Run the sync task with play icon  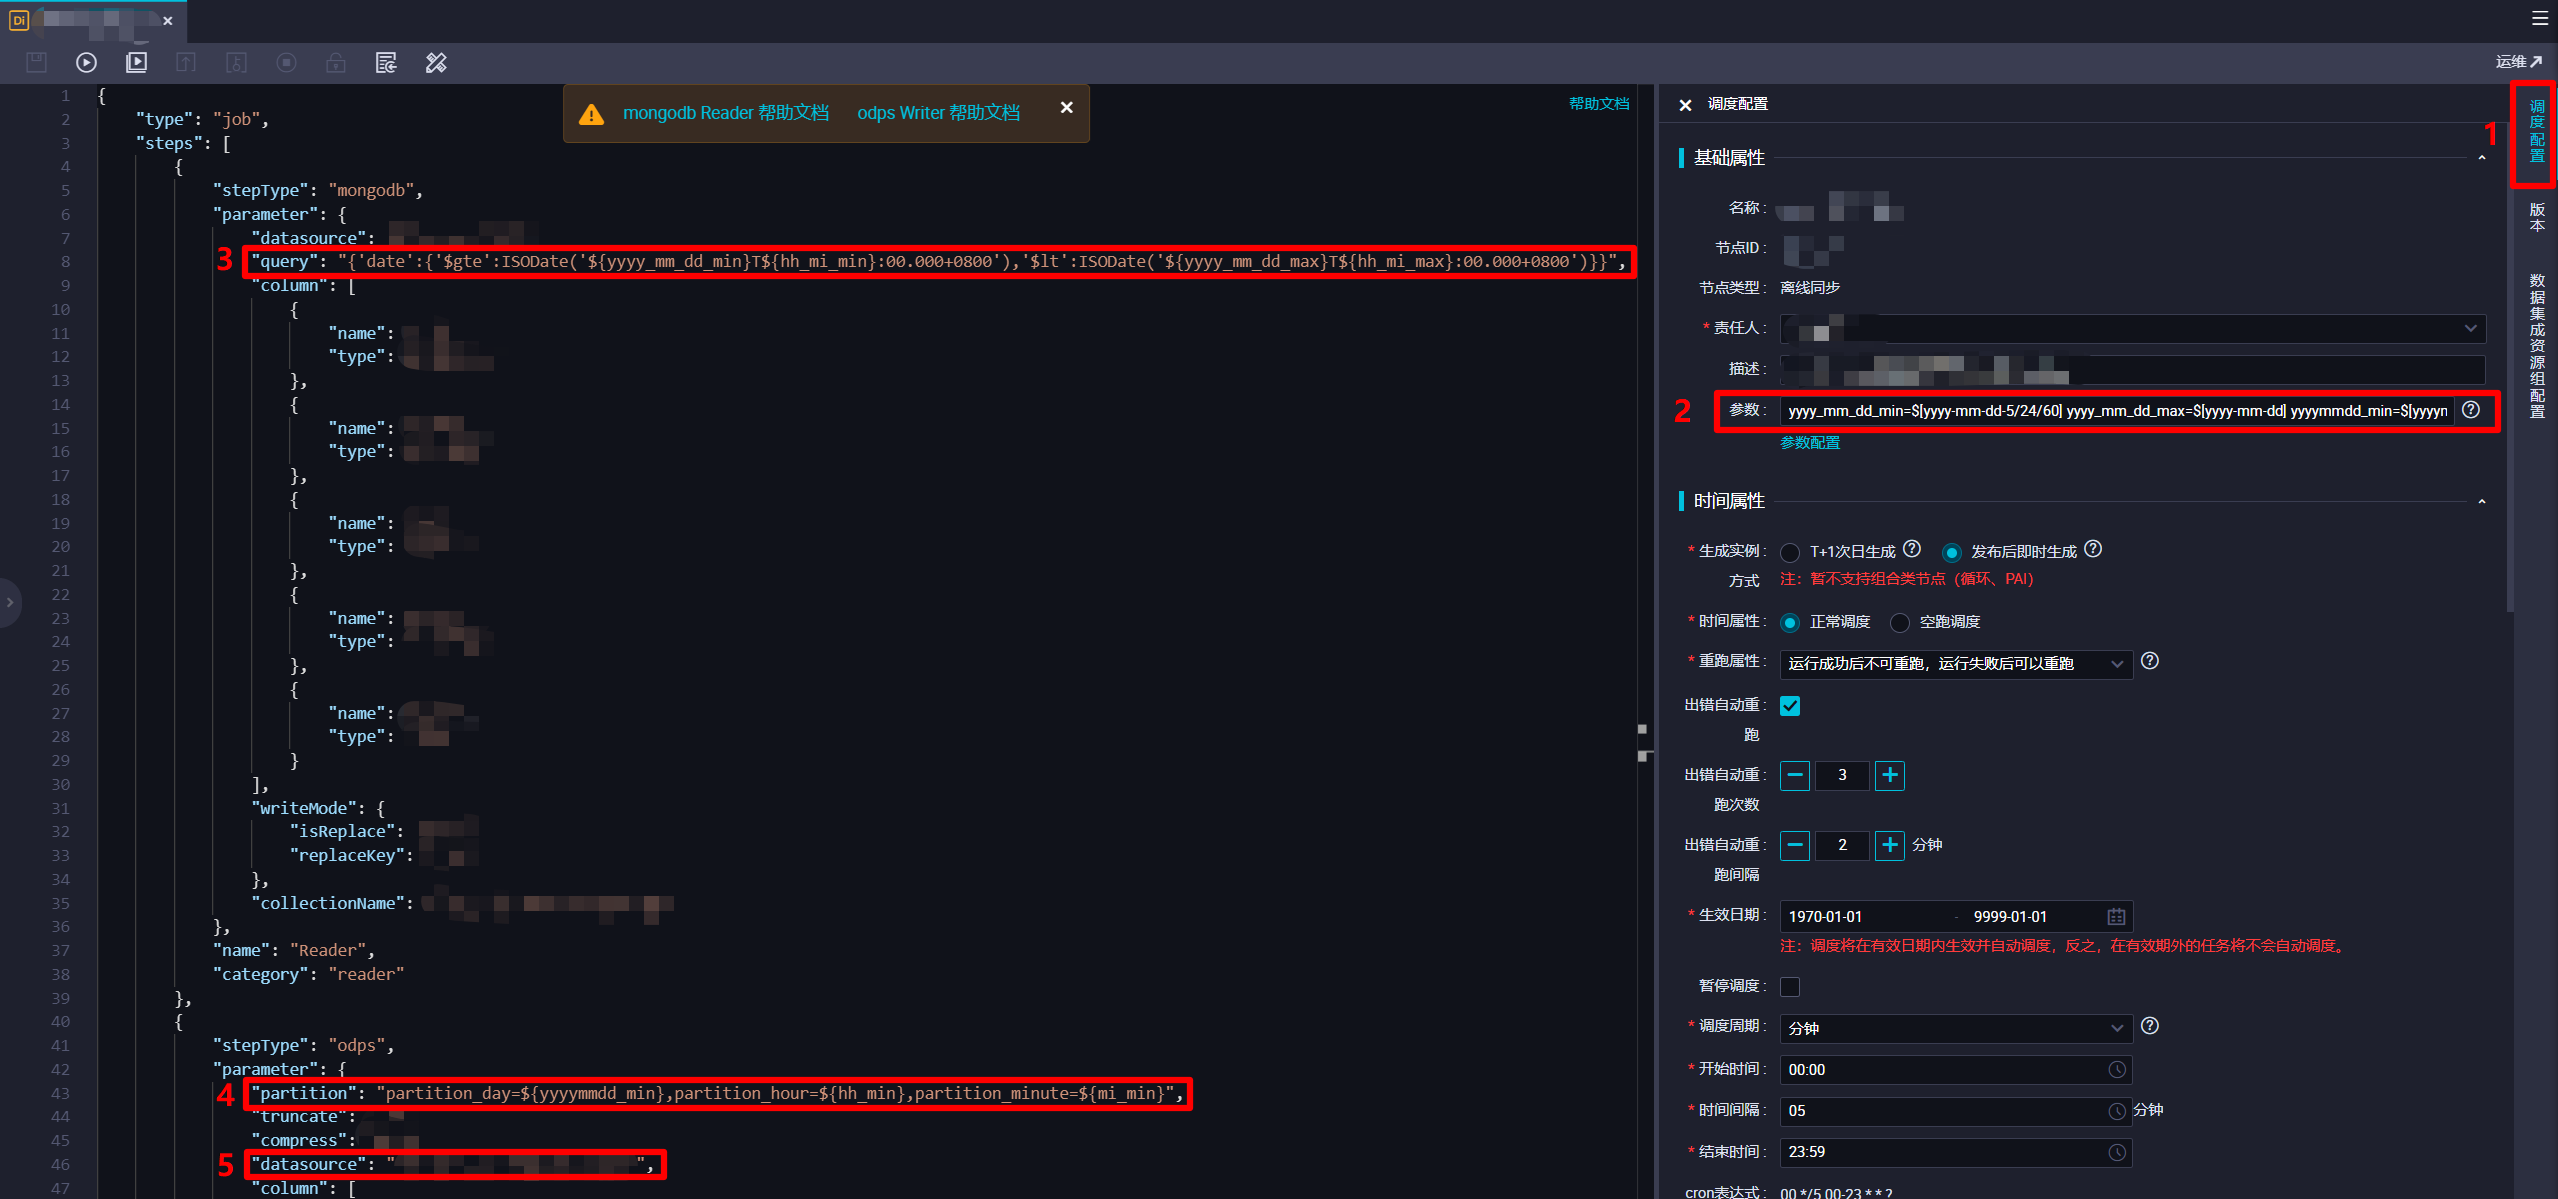(x=86, y=63)
